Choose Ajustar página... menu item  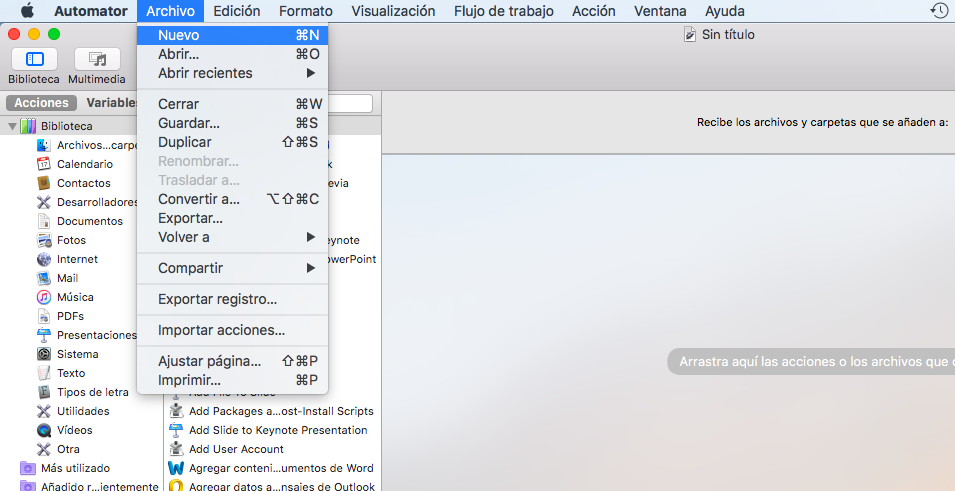coord(233,361)
